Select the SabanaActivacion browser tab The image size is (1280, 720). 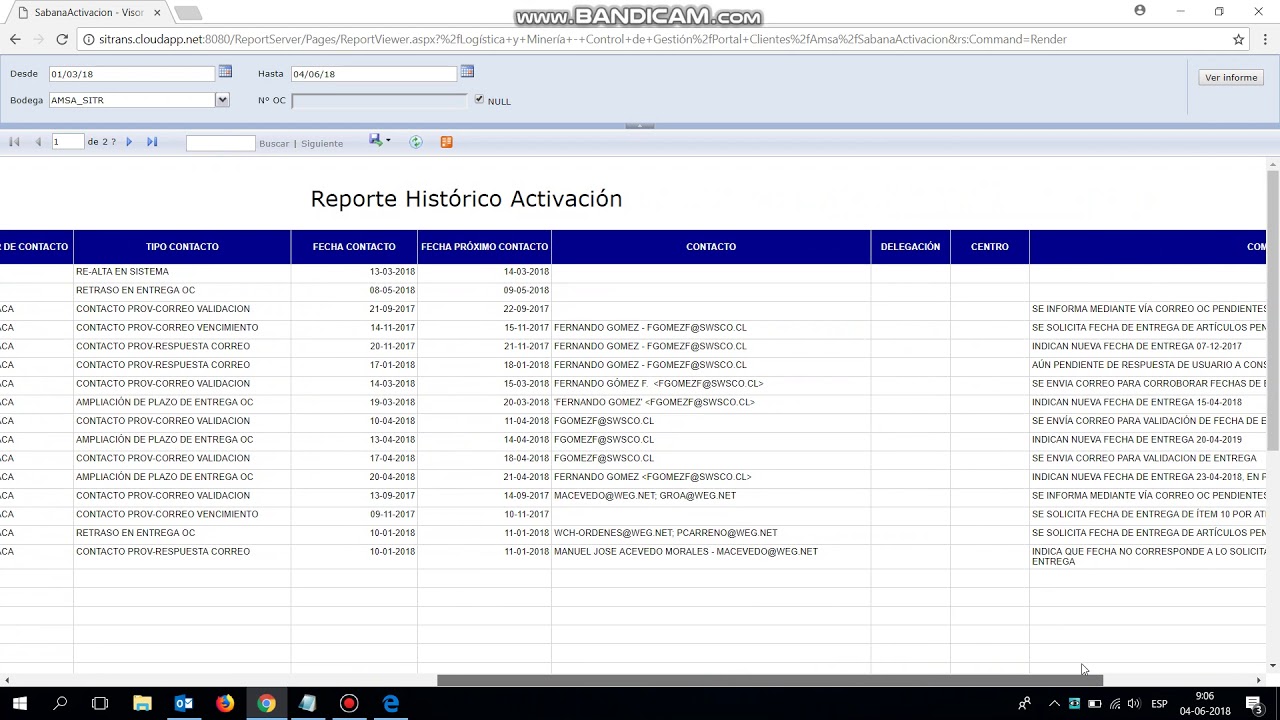85,13
